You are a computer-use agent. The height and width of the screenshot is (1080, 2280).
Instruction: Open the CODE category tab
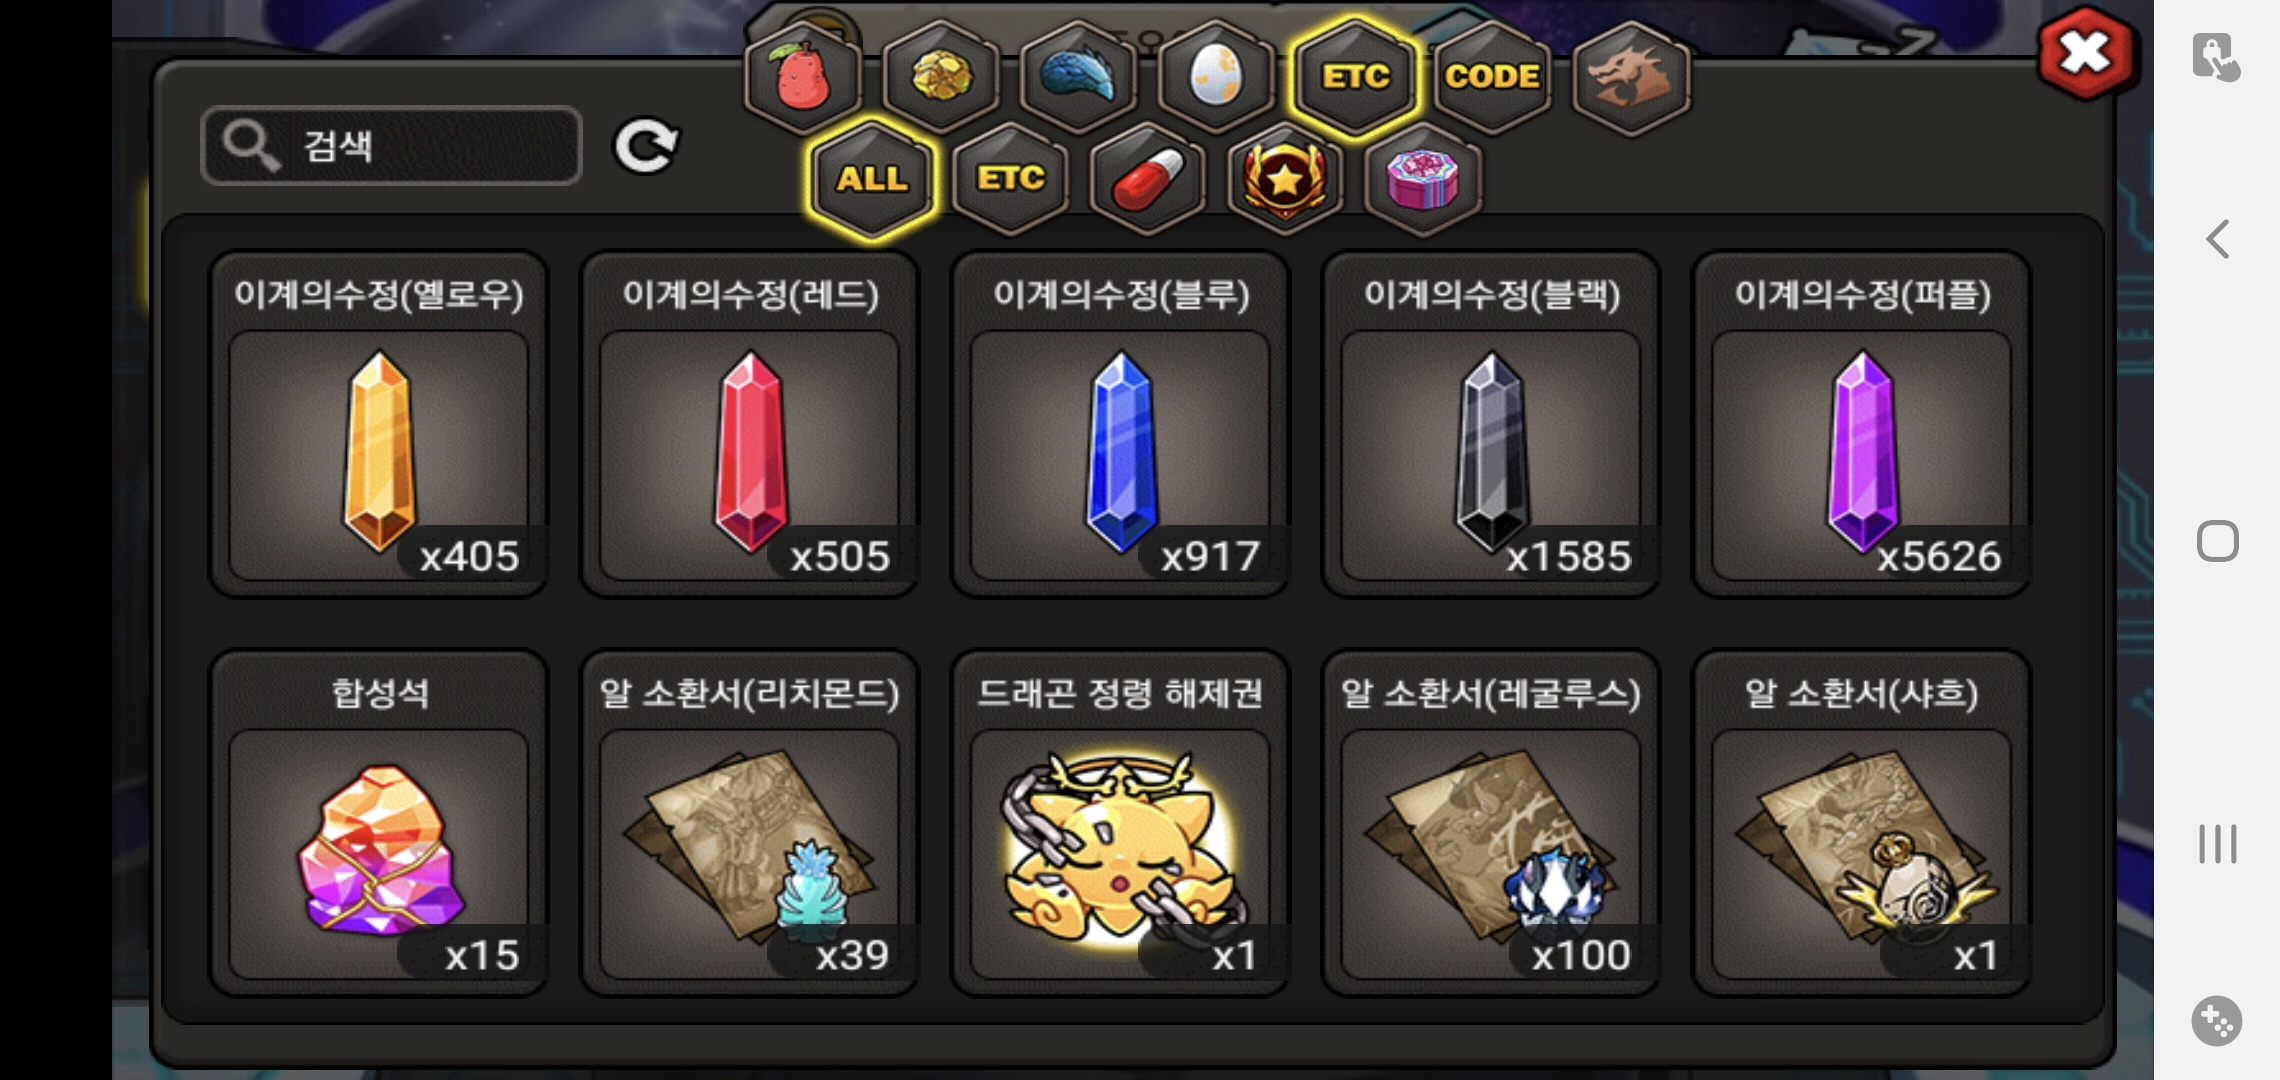(x=1492, y=77)
